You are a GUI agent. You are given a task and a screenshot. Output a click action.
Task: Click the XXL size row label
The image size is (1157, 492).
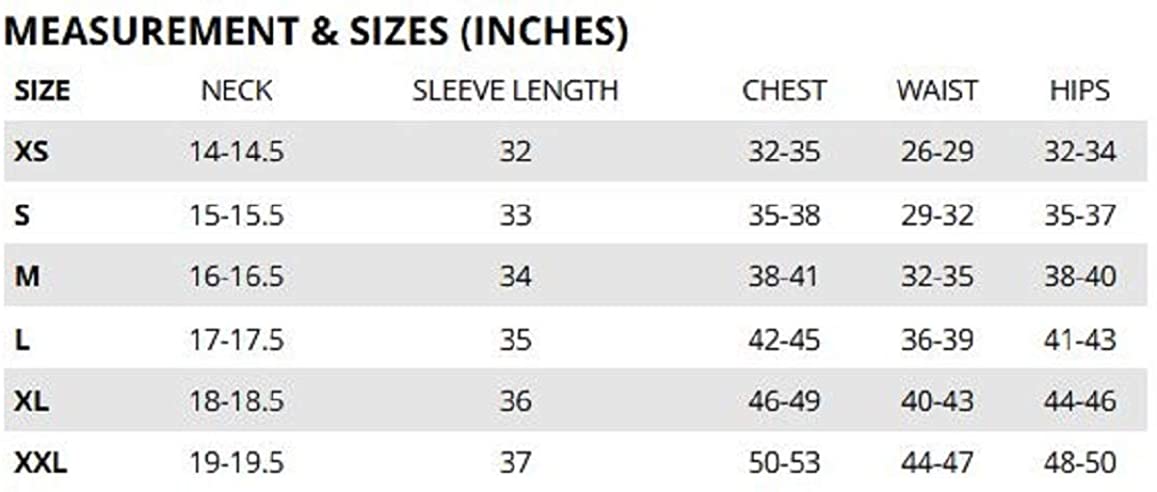tap(41, 463)
